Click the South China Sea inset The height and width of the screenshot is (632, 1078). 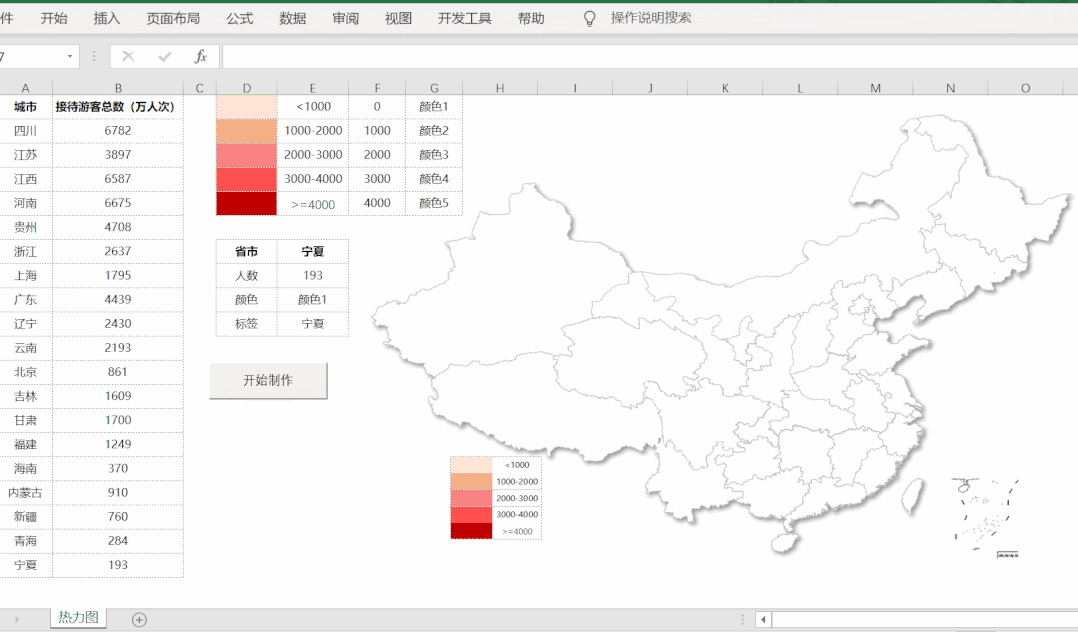coord(986,516)
